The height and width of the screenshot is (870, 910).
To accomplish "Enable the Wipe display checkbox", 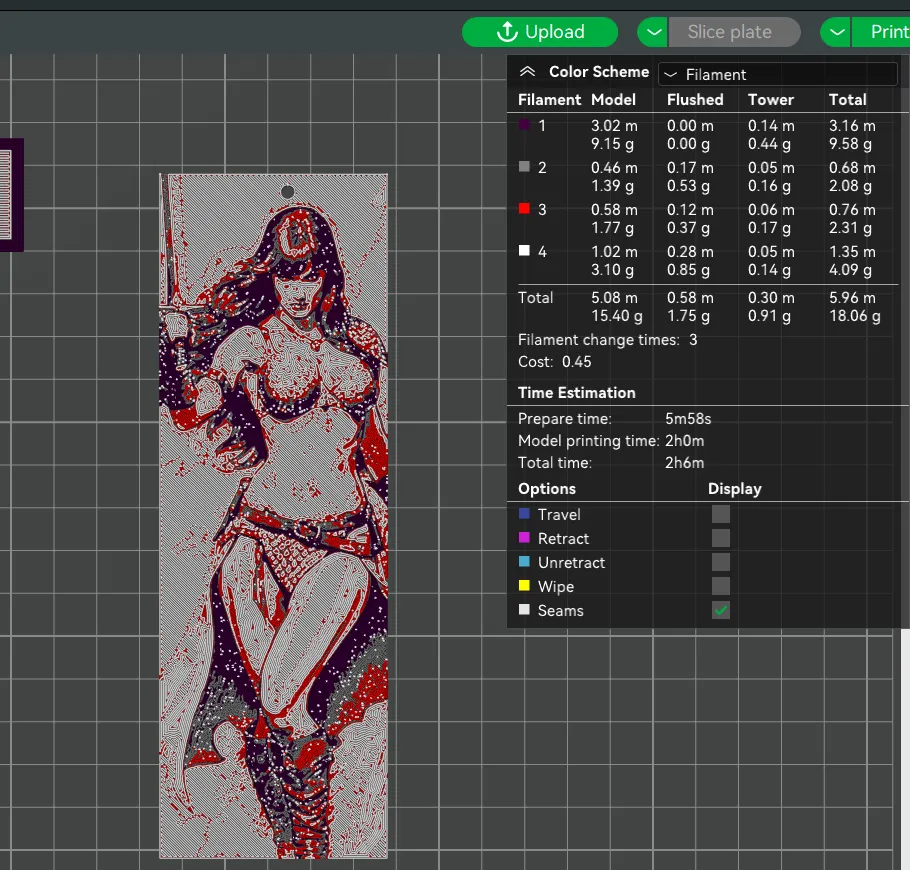I will click(x=721, y=586).
